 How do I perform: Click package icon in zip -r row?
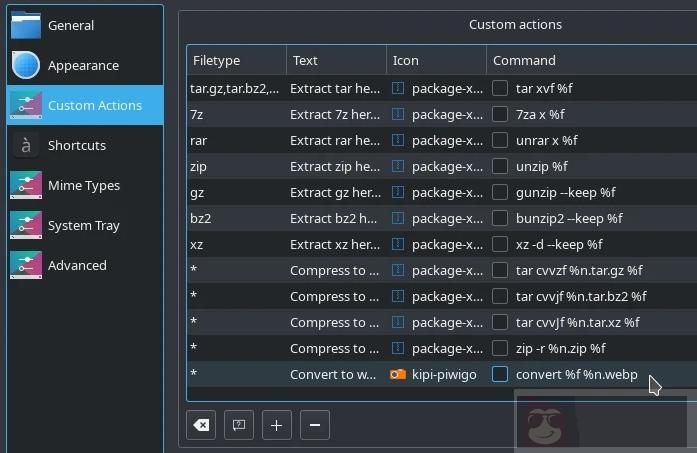[398, 348]
